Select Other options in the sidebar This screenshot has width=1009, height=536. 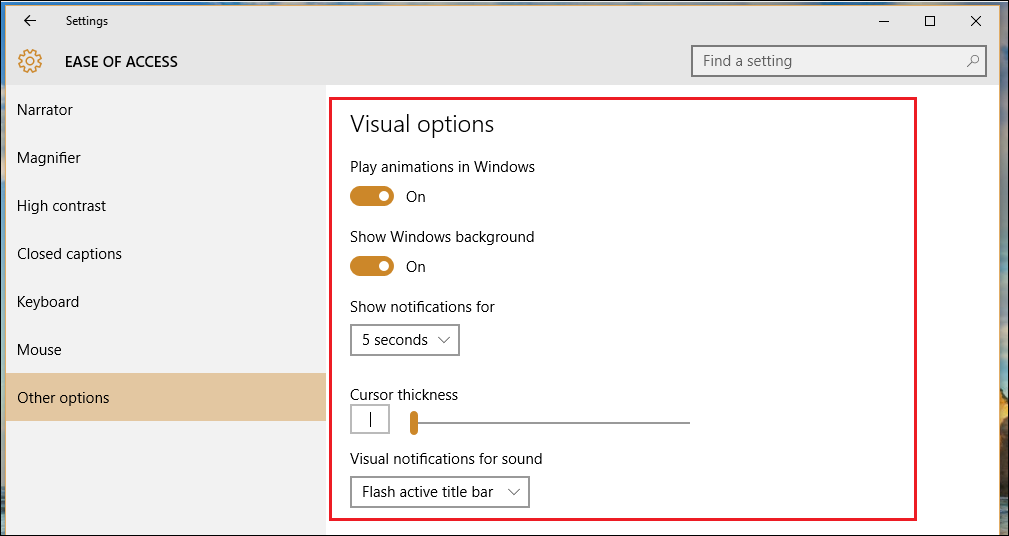tap(63, 398)
